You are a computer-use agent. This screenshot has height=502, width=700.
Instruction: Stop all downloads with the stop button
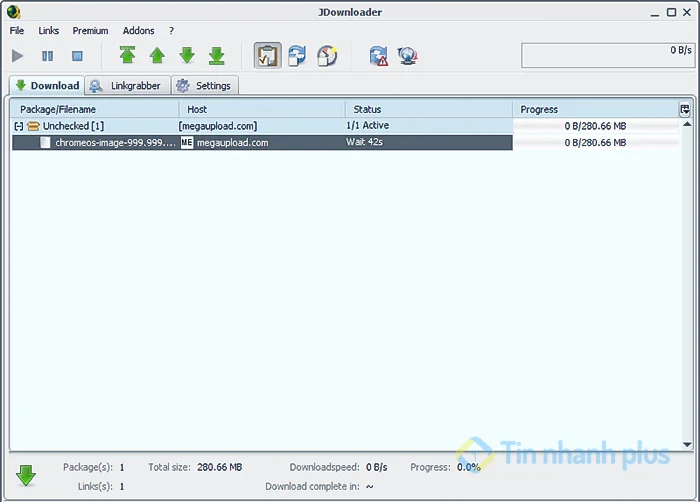(77, 56)
